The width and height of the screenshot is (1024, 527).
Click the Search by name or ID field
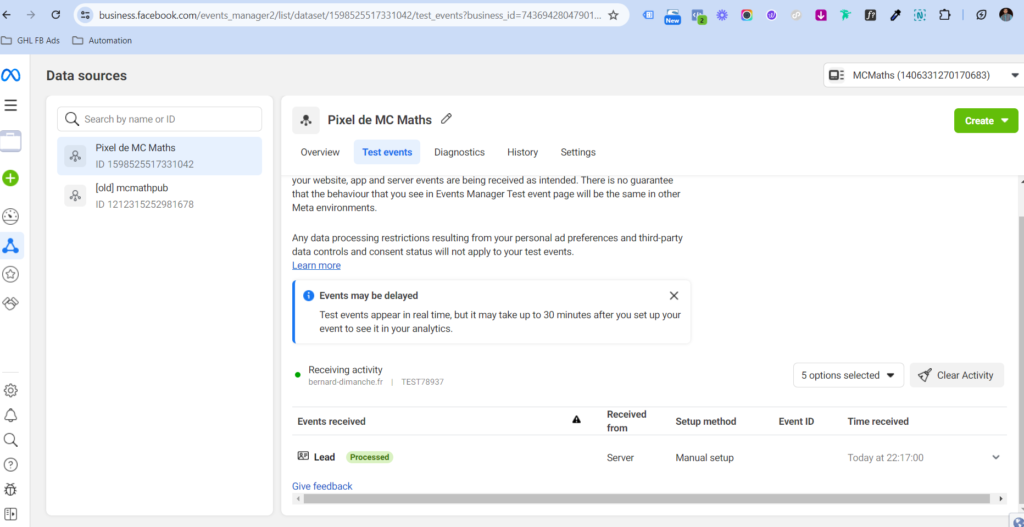[x=159, y=119]
